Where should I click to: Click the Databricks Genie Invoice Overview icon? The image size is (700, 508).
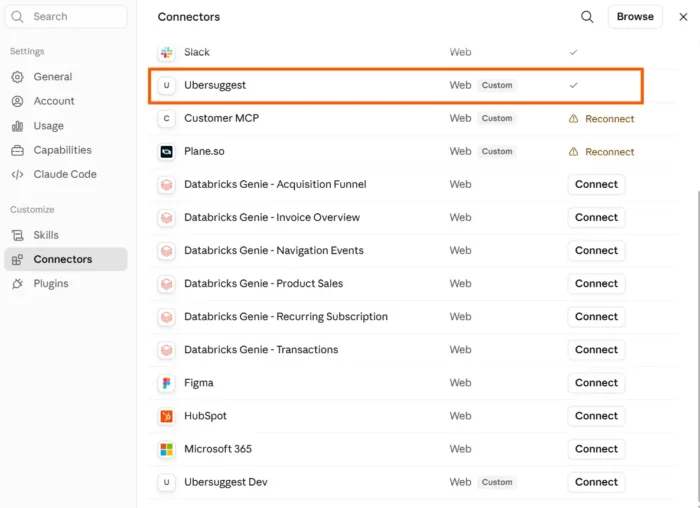click(x=167, y=218)
